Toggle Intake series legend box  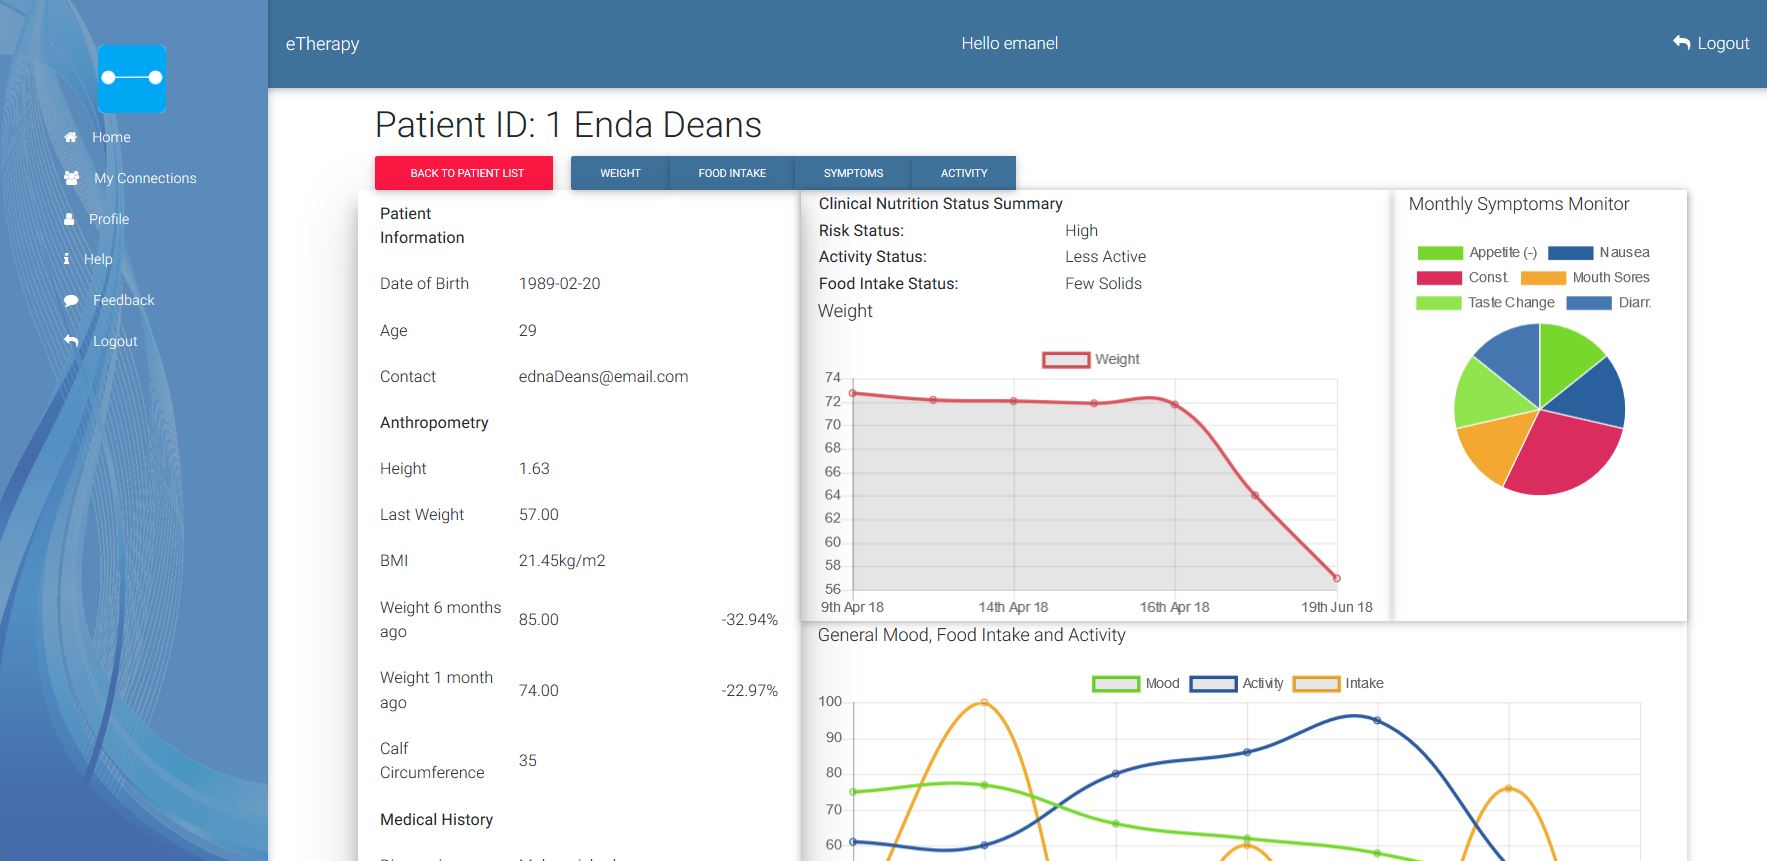coord(1316,684)
